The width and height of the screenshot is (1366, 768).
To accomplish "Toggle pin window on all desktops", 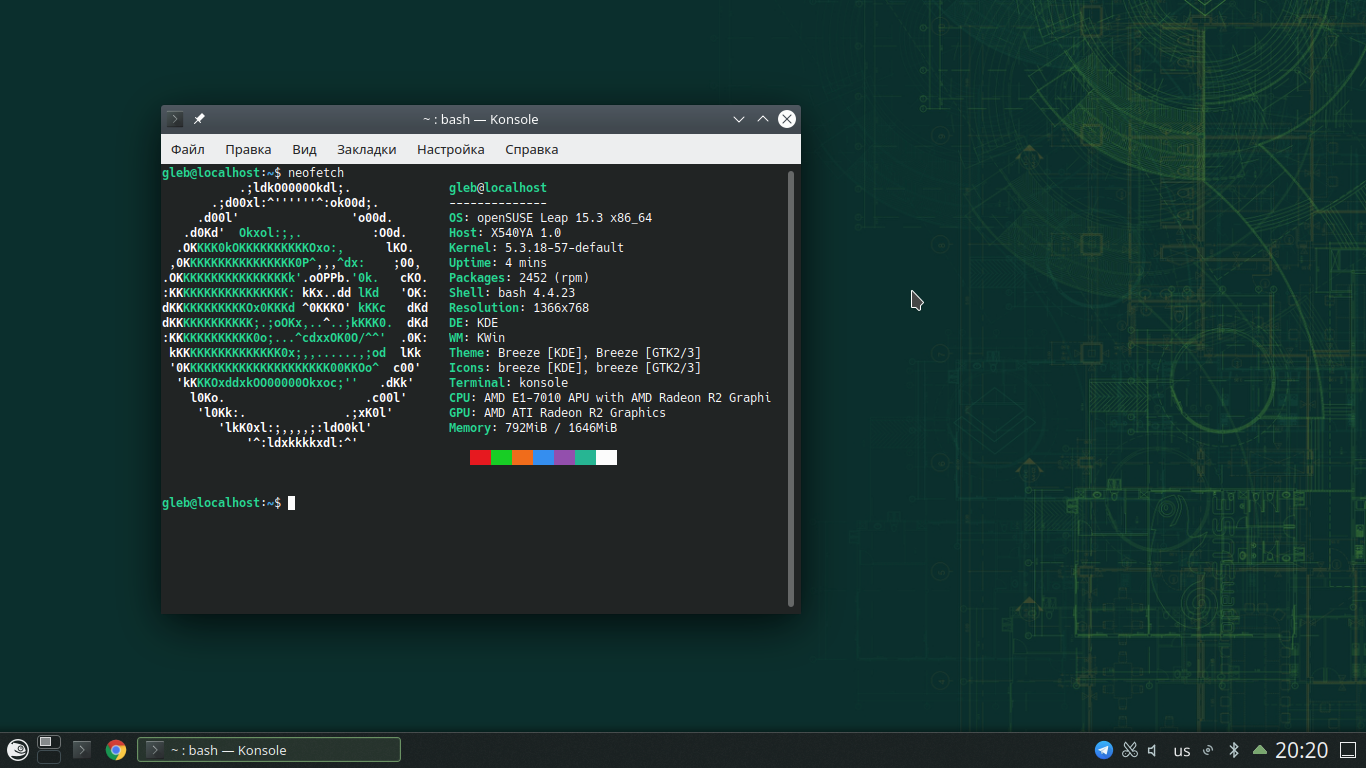I will (199, 119).
